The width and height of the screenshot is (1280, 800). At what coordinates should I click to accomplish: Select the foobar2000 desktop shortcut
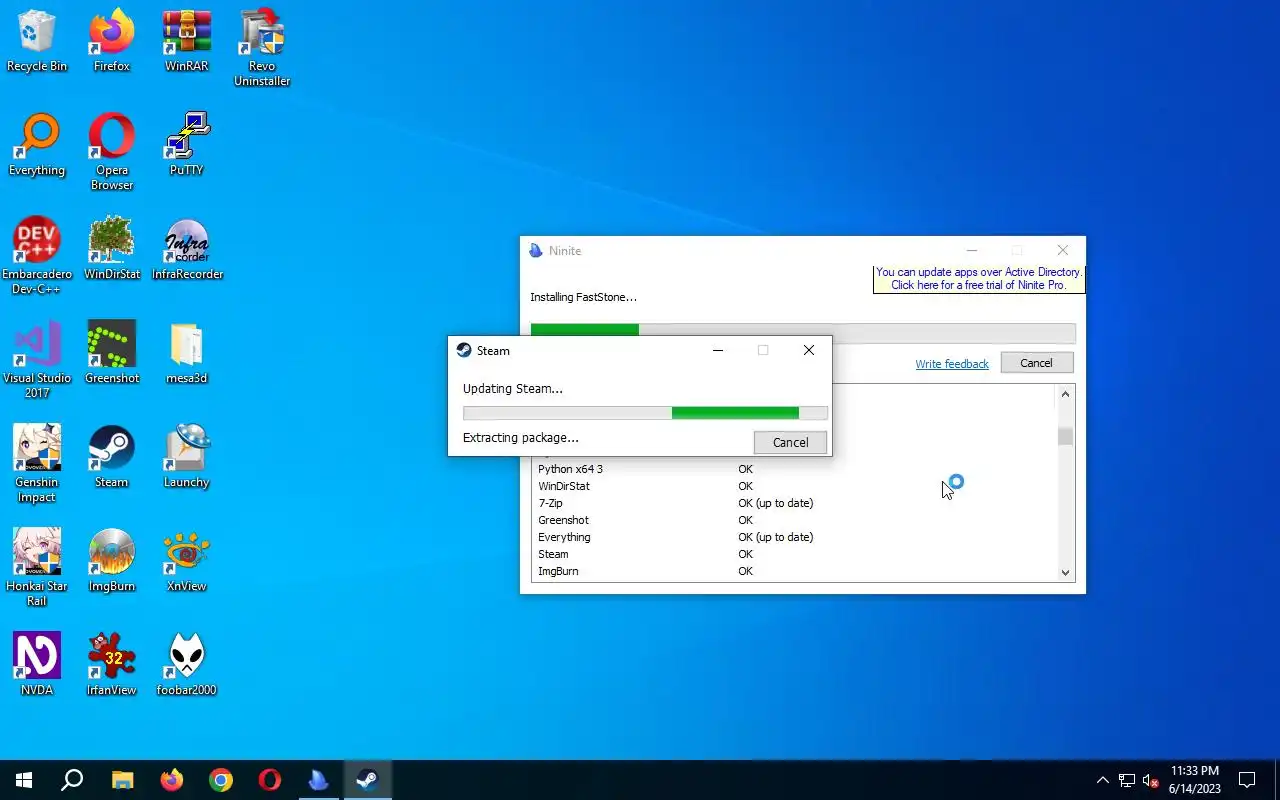(x=187, y=665)
